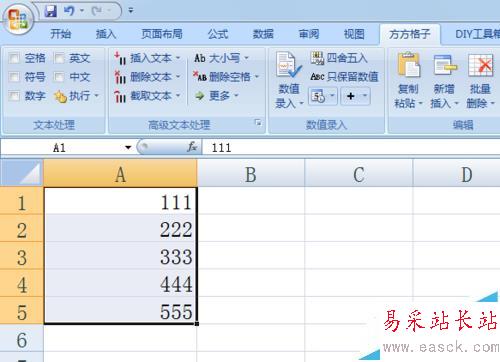Image resolution: width=500 pixels, height=362 pixels.
Task: Switch to the 数据 tab
Action: tap(263, 34)
